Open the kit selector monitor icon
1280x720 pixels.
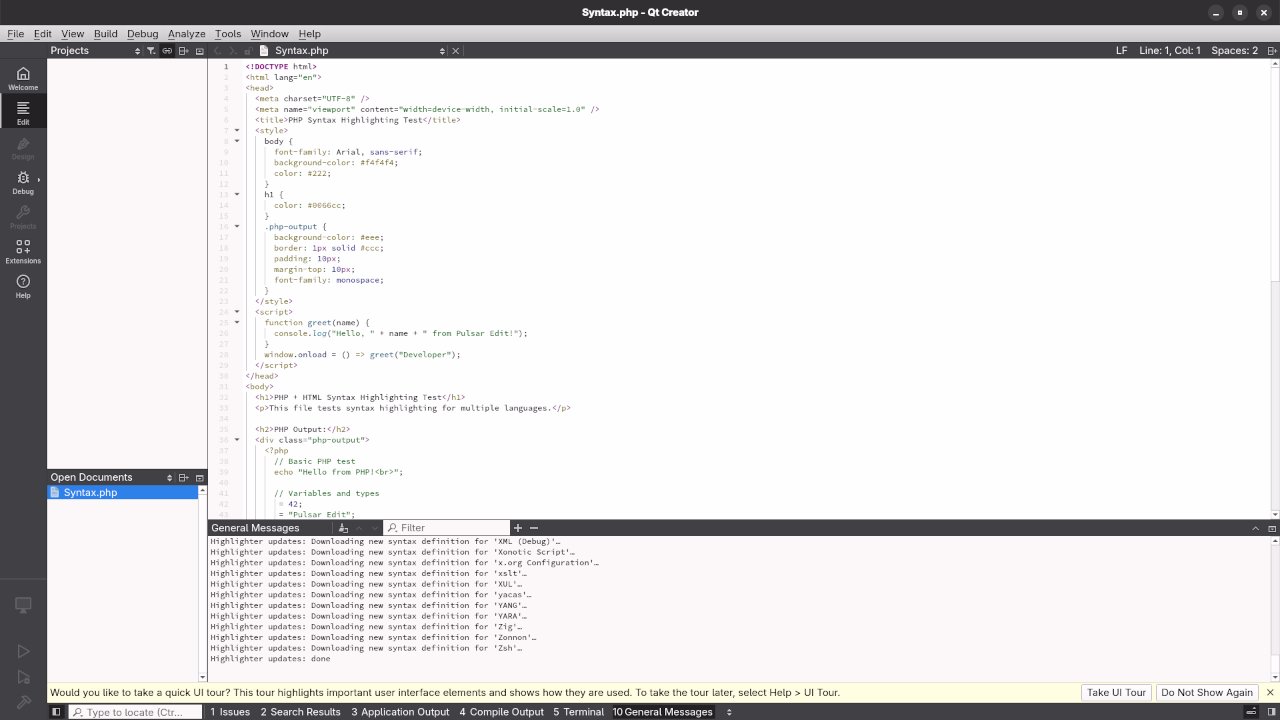pos(23,605)
